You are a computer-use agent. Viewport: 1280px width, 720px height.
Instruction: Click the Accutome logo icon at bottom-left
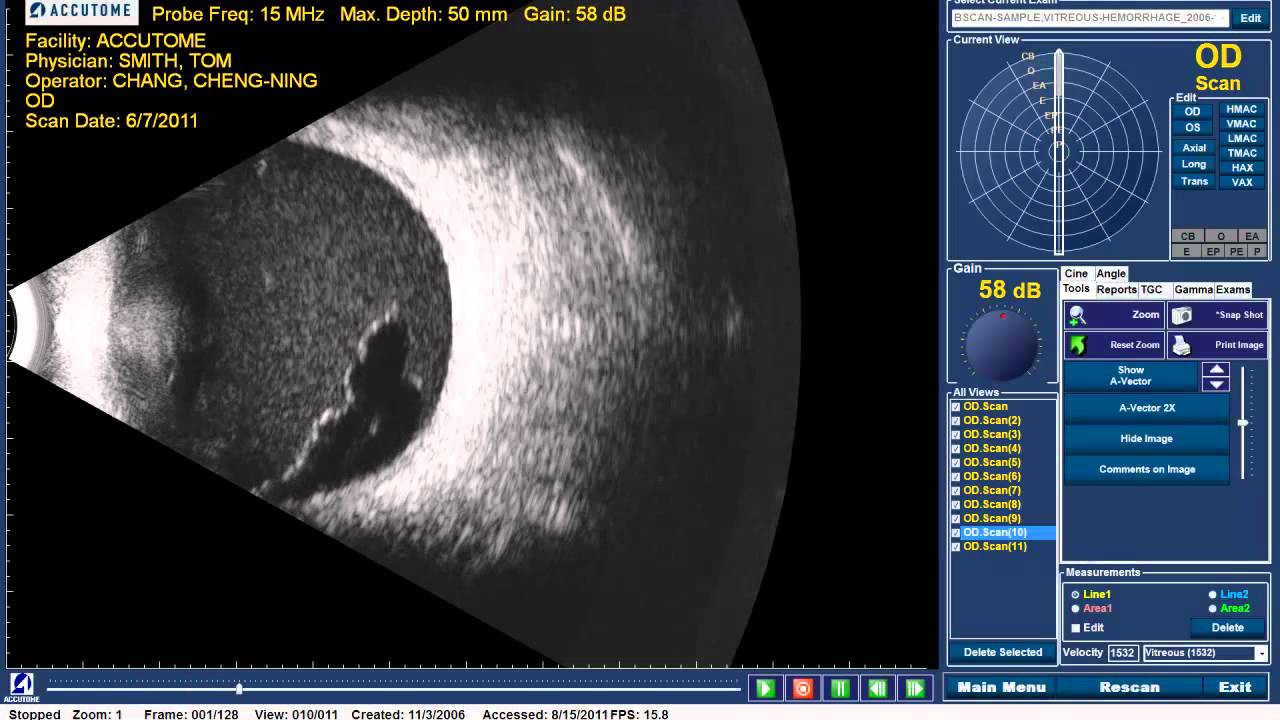[21, 686]
